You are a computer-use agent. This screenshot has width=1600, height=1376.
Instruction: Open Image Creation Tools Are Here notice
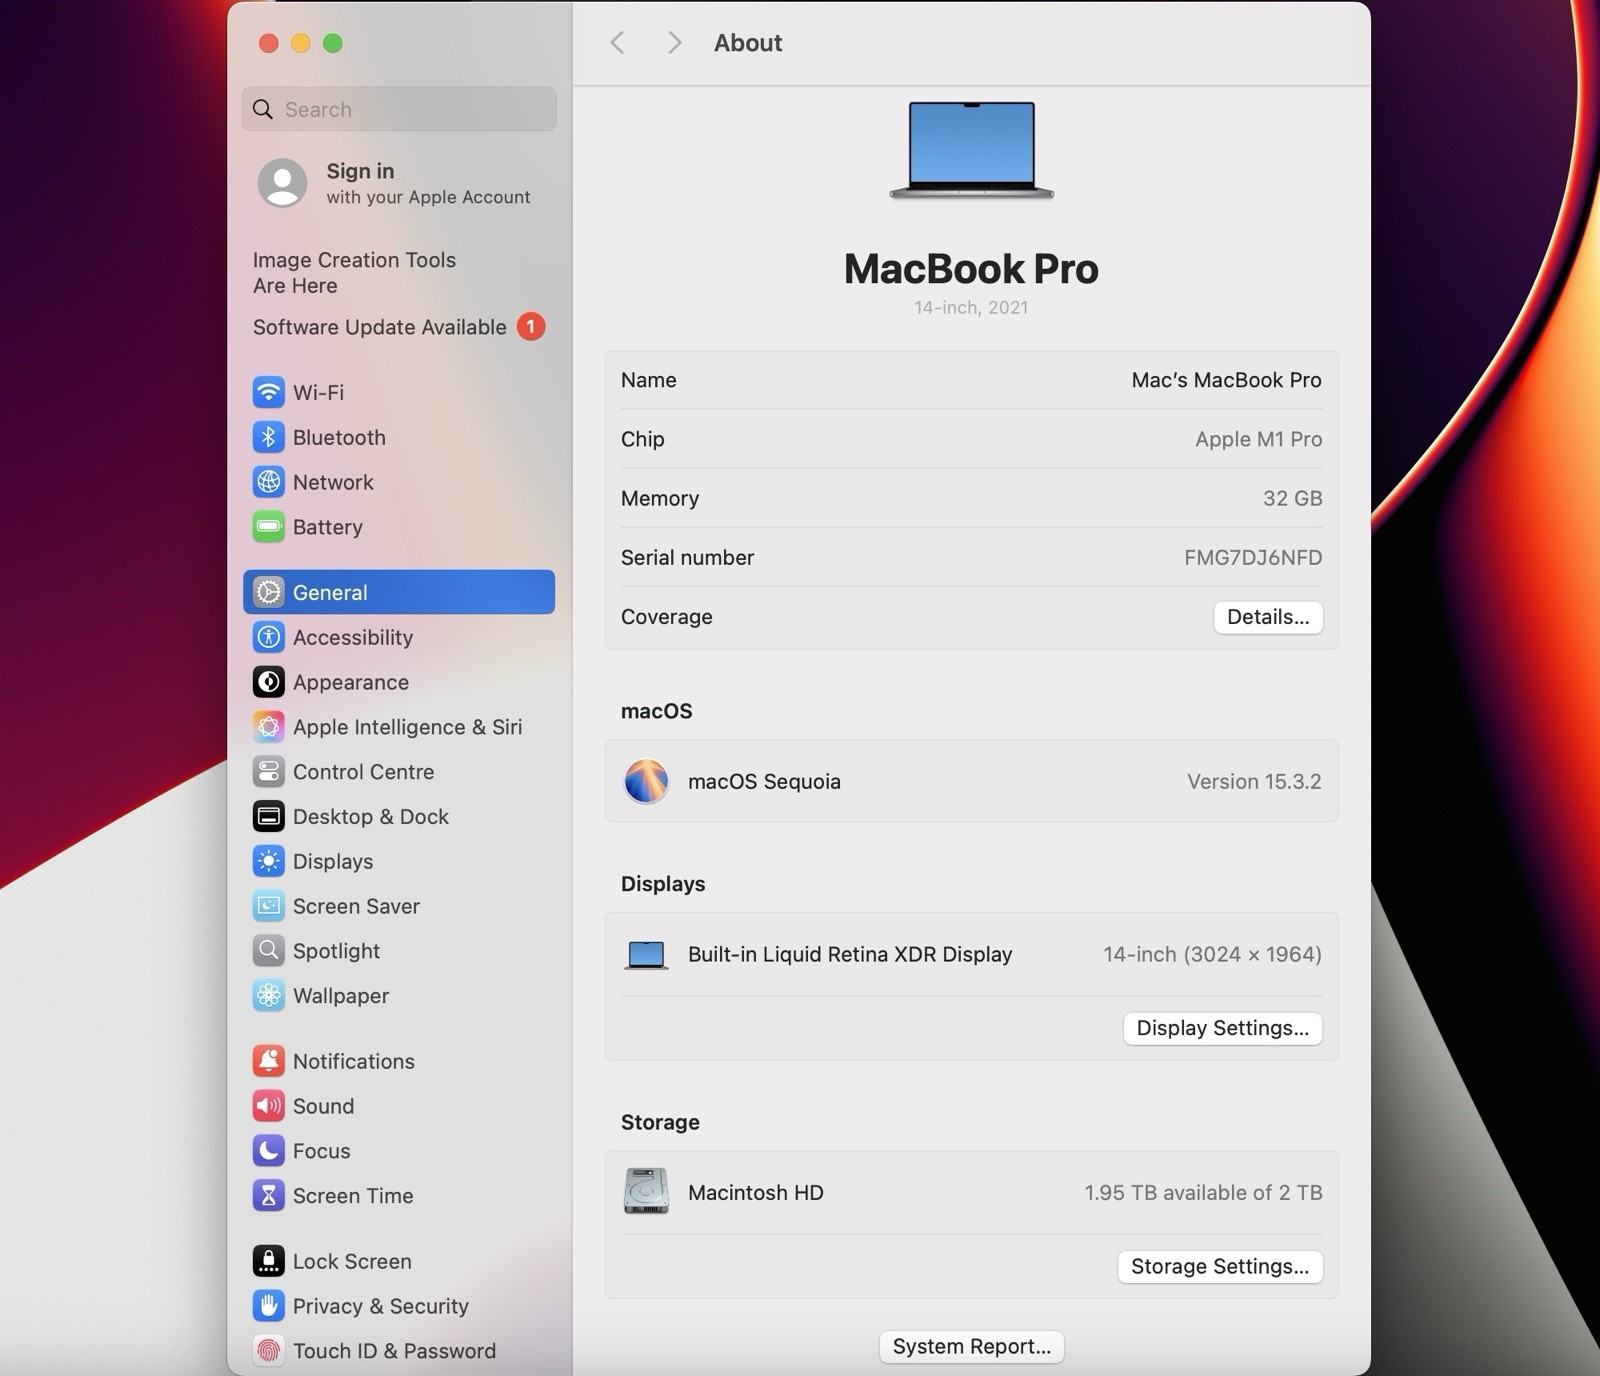[x=354, y=272]
